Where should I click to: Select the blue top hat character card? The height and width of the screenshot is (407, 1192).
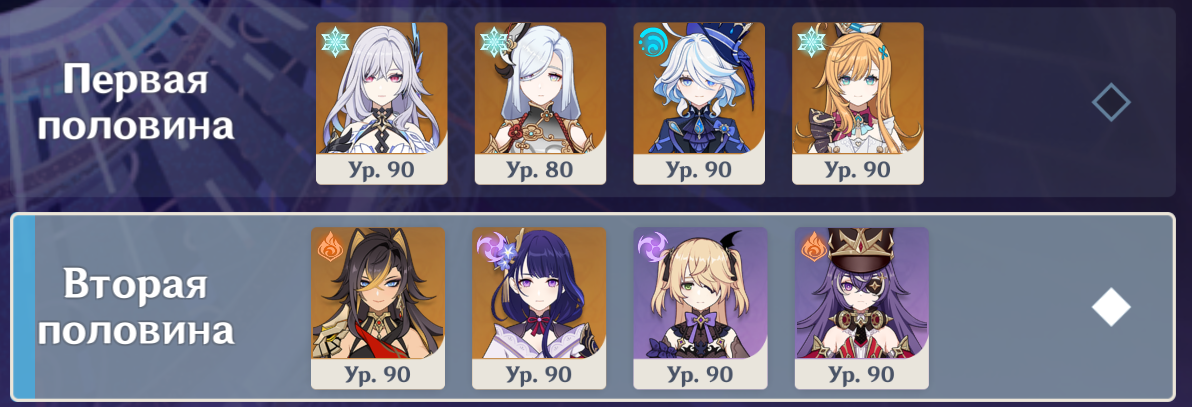[699, 103]
